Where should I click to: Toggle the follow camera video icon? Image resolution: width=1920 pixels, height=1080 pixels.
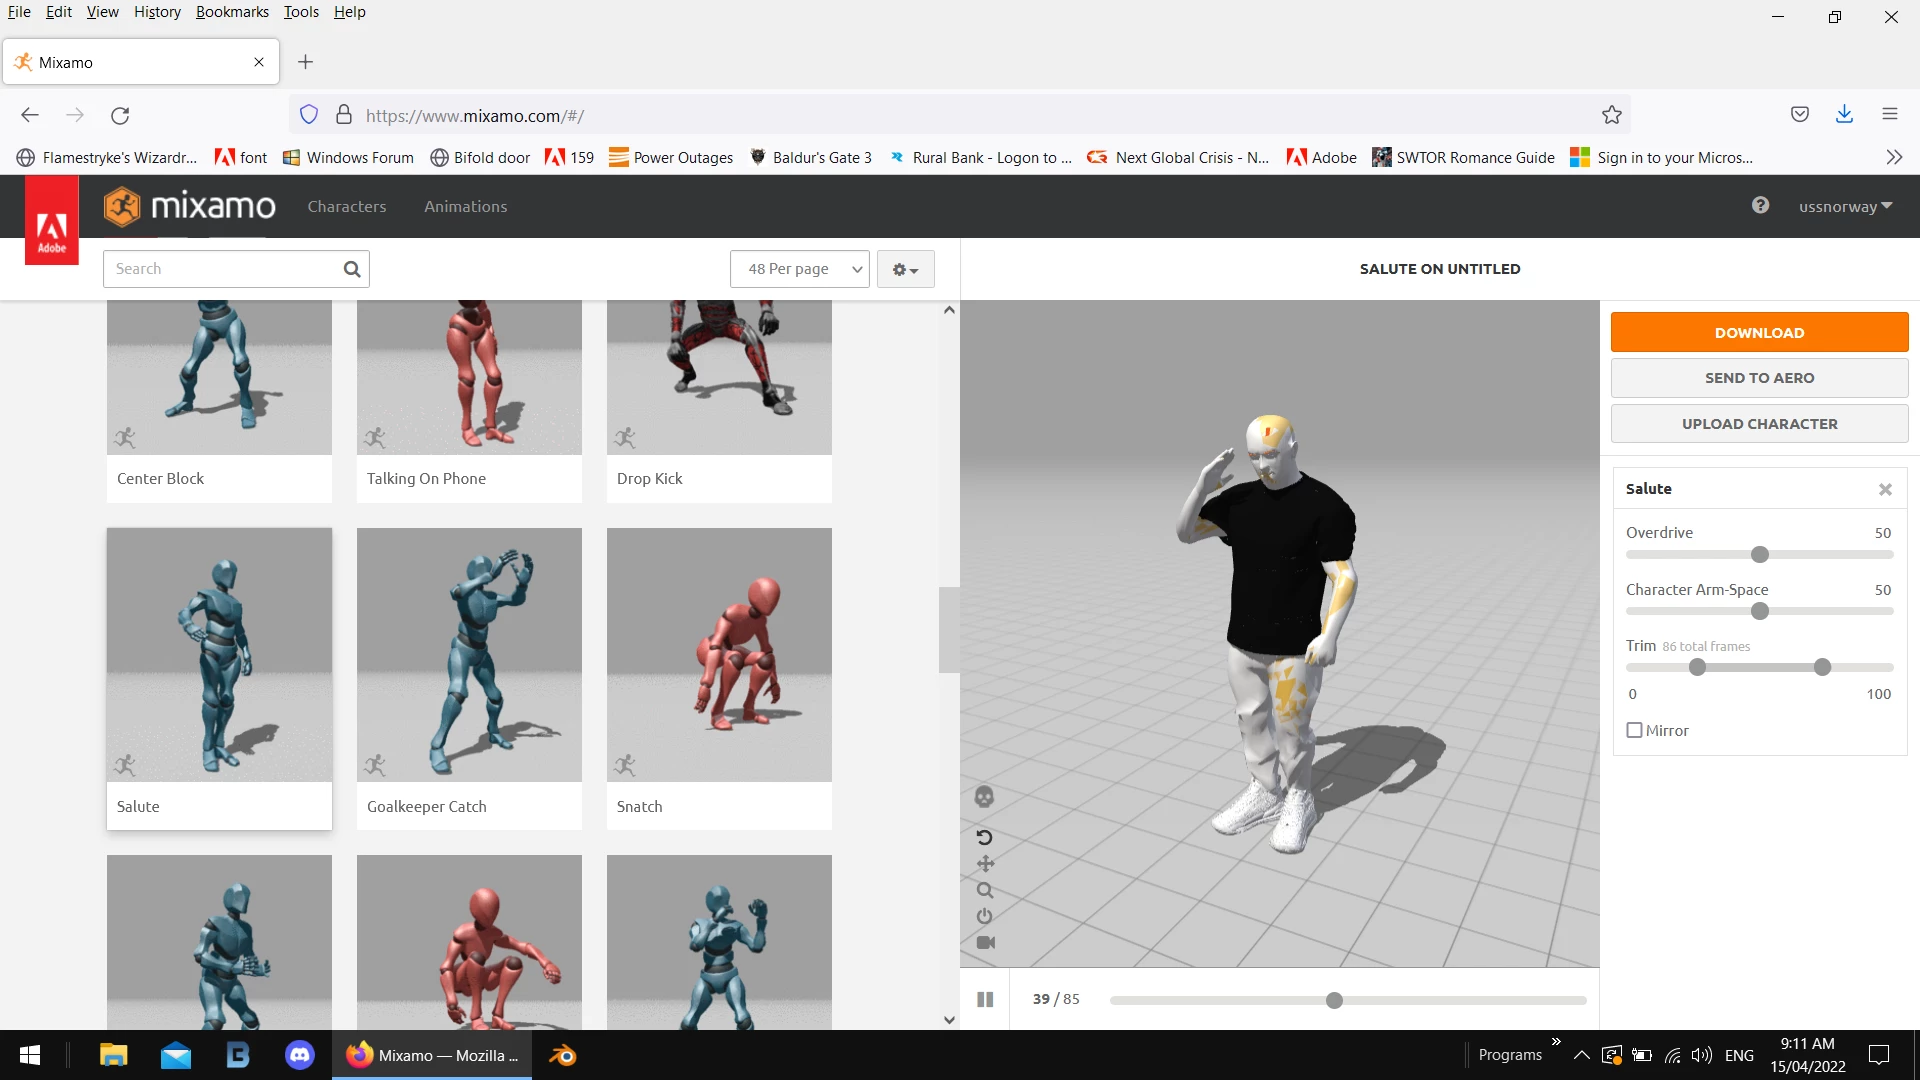coord(985,942)
